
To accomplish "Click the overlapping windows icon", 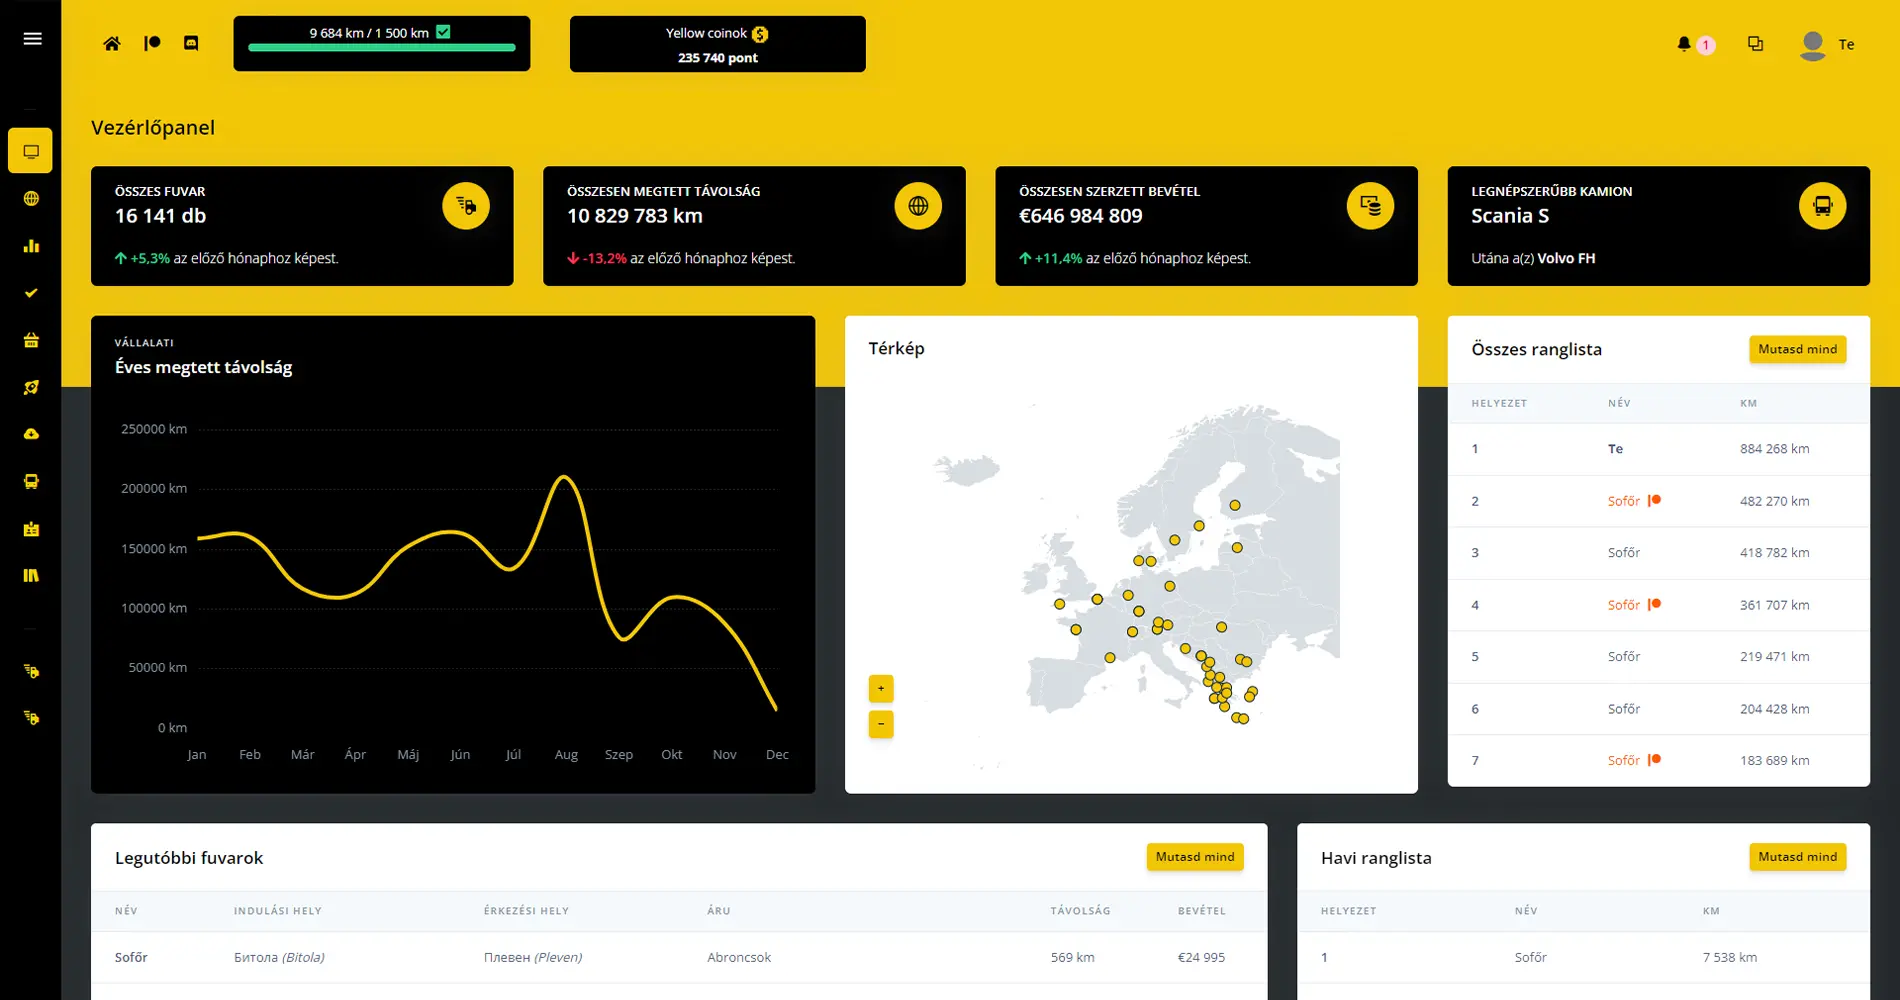I will pos(1755,44).
